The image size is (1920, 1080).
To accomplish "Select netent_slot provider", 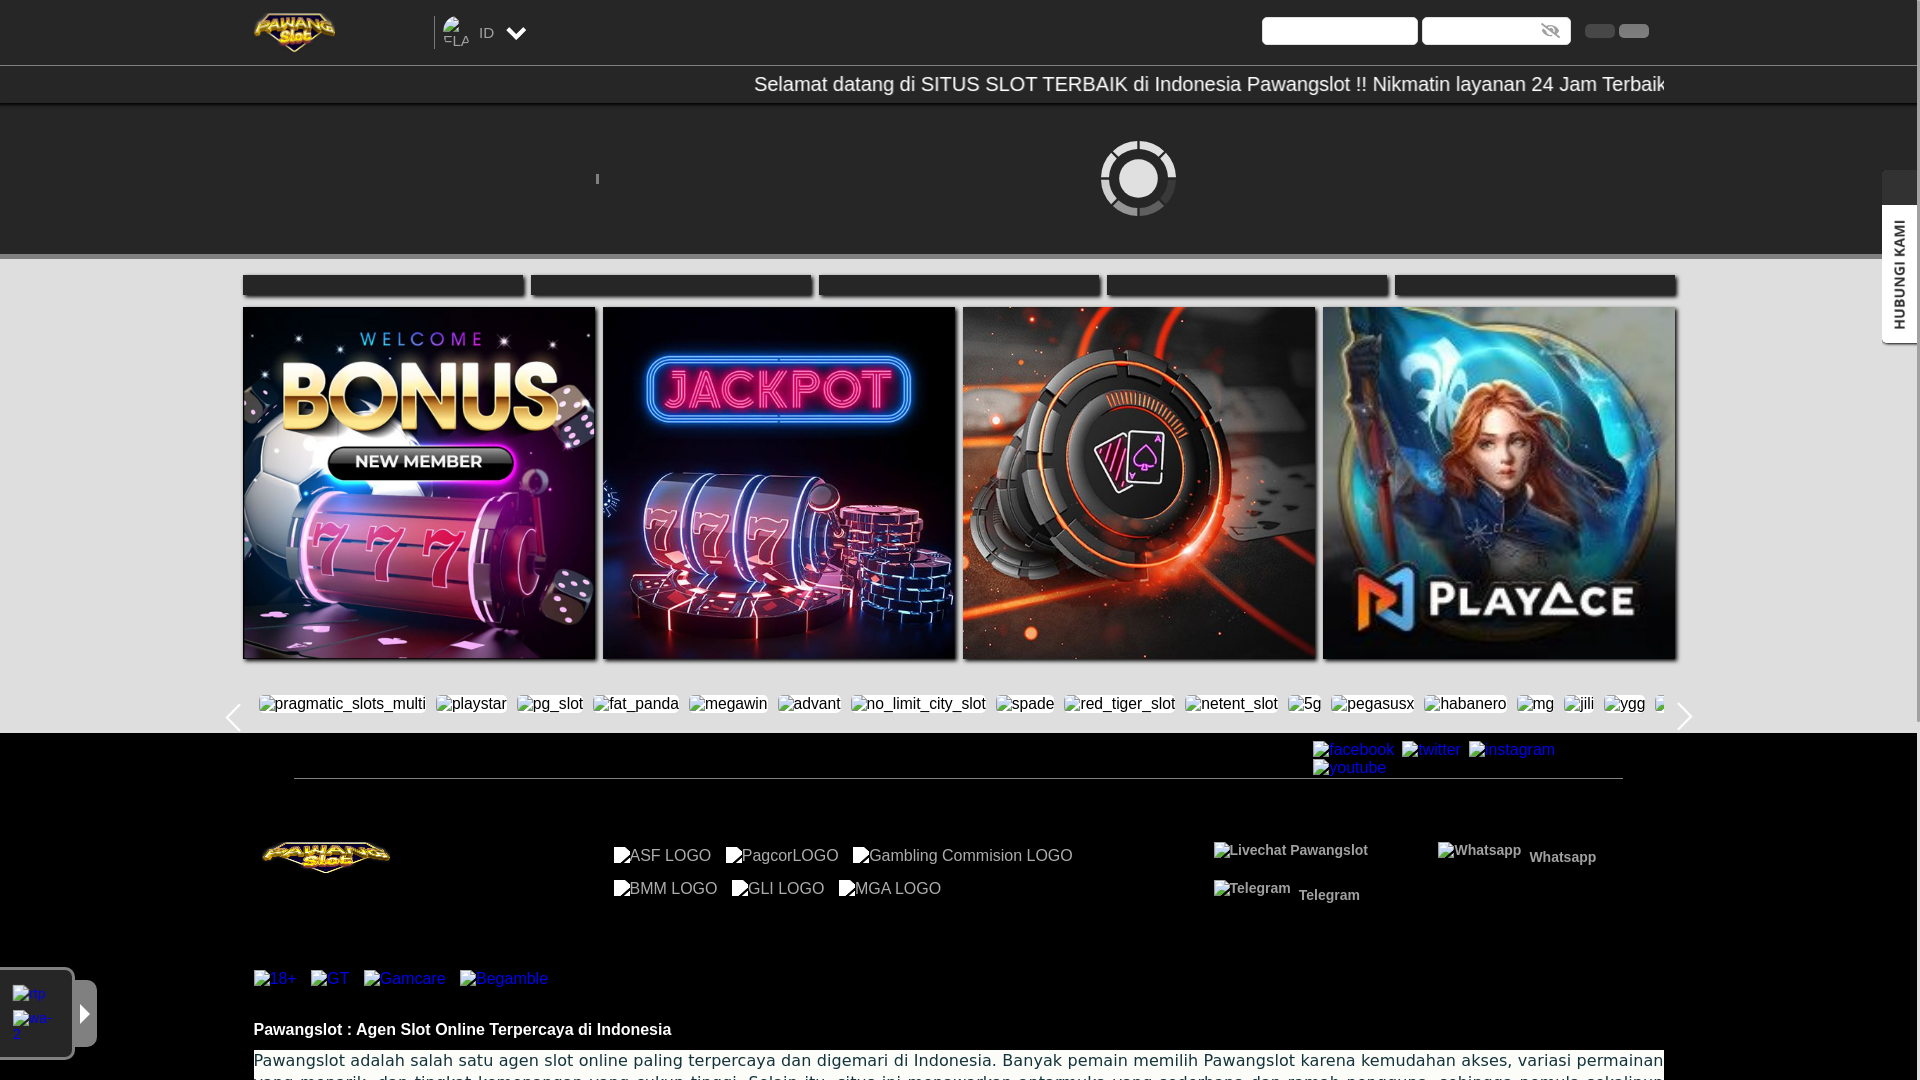I will [x=1231, y=704].
